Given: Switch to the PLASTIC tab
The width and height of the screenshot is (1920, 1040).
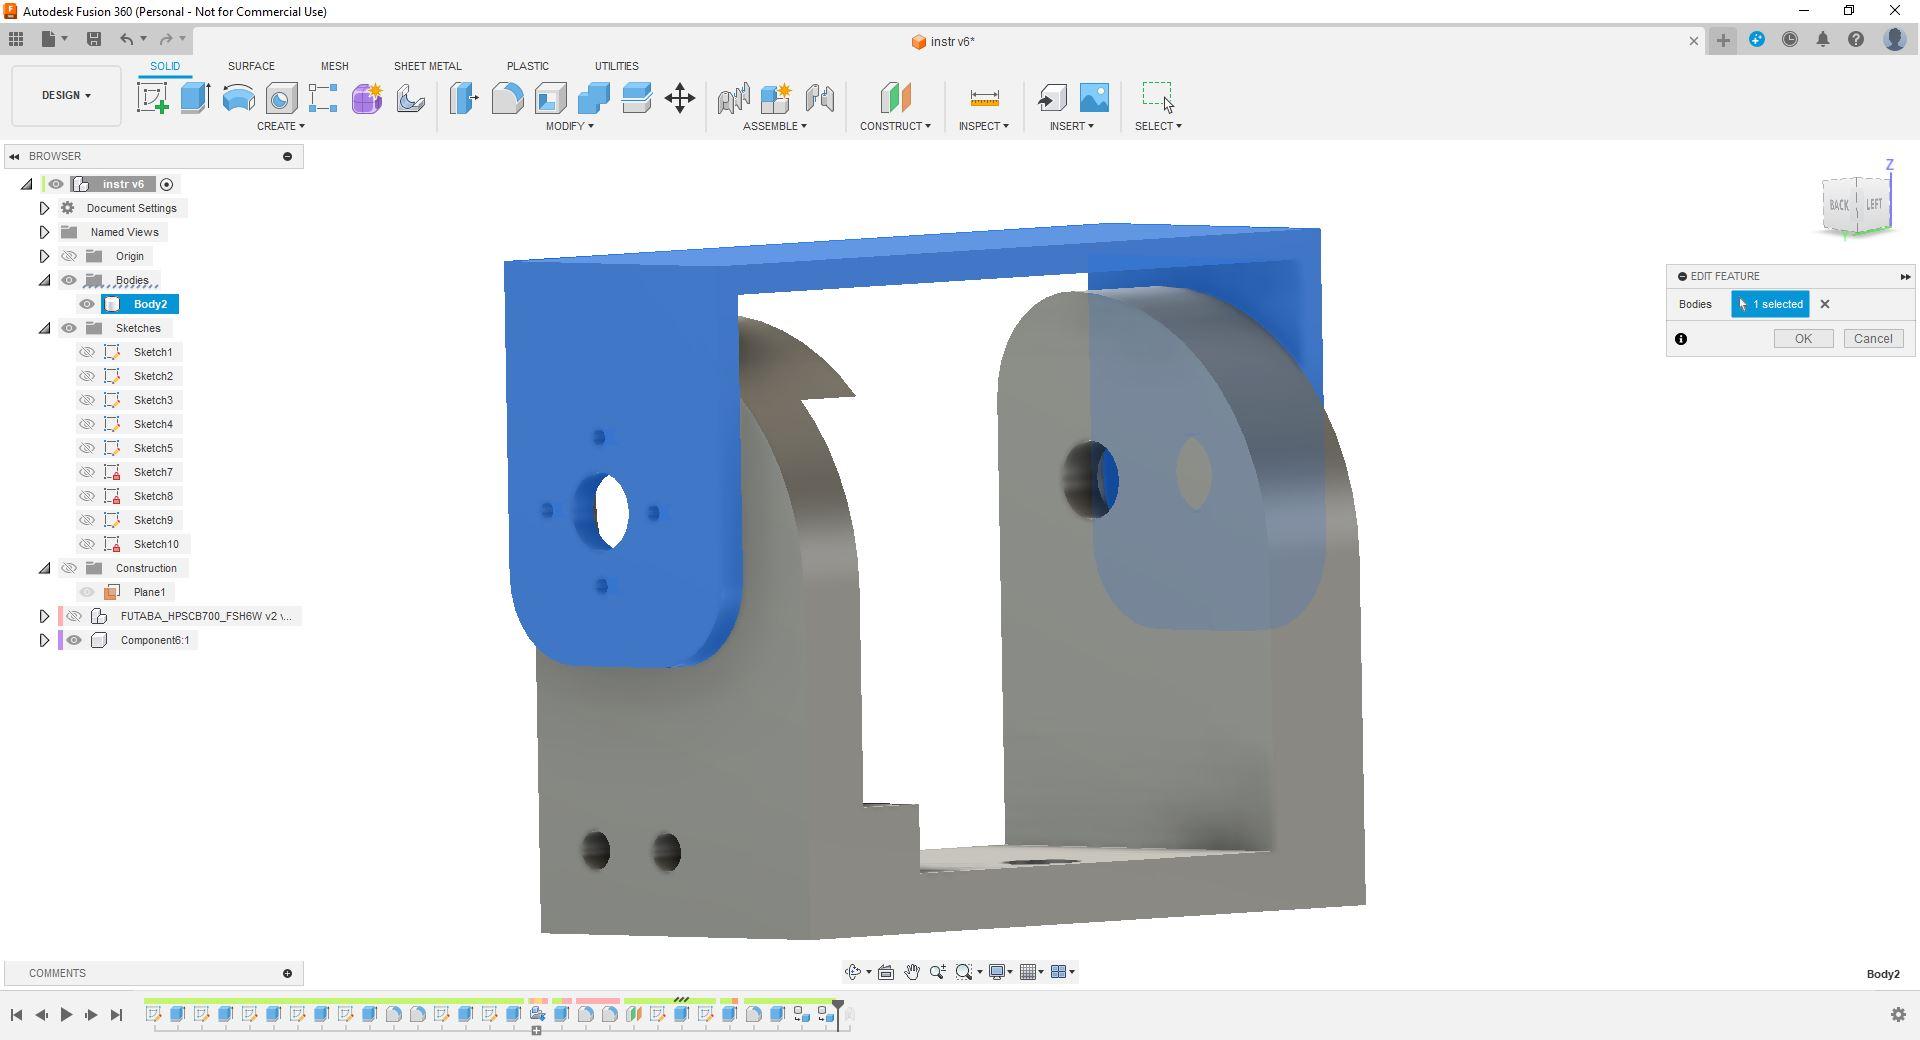Looking at the screenshot, I should (x=528, y=66).
